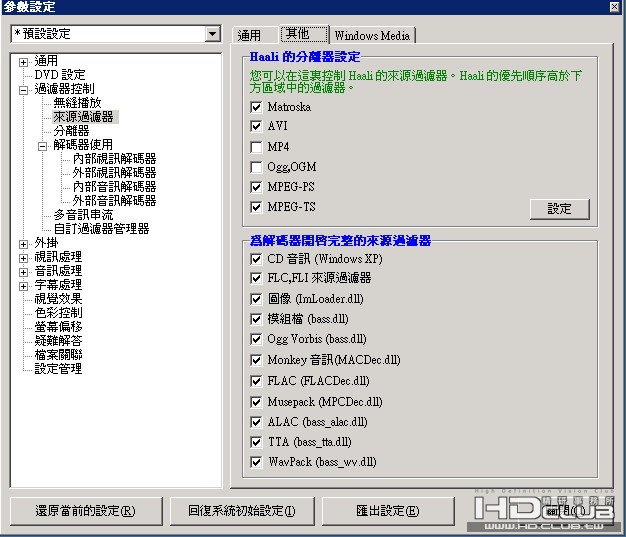Image resolution: width=626 pixels, height=537 pixels.
Task: Select 視覺效果 in the tree
Action: (58, 299)
